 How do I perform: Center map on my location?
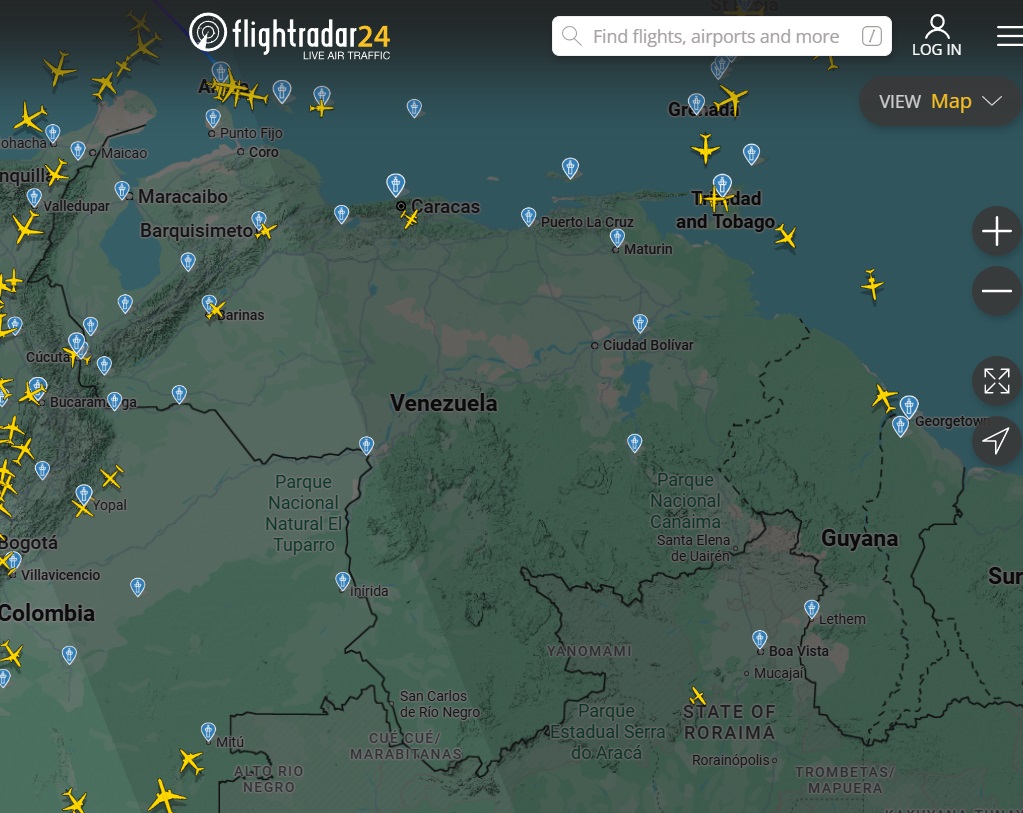point(996,441)
